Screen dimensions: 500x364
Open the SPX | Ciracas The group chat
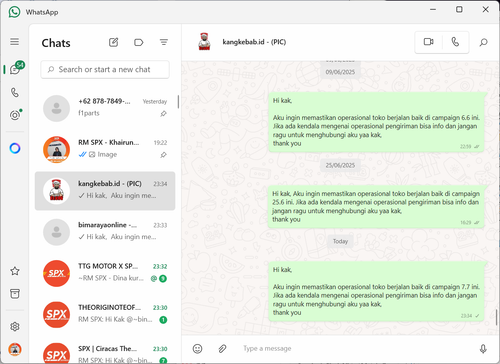(105, 352)
